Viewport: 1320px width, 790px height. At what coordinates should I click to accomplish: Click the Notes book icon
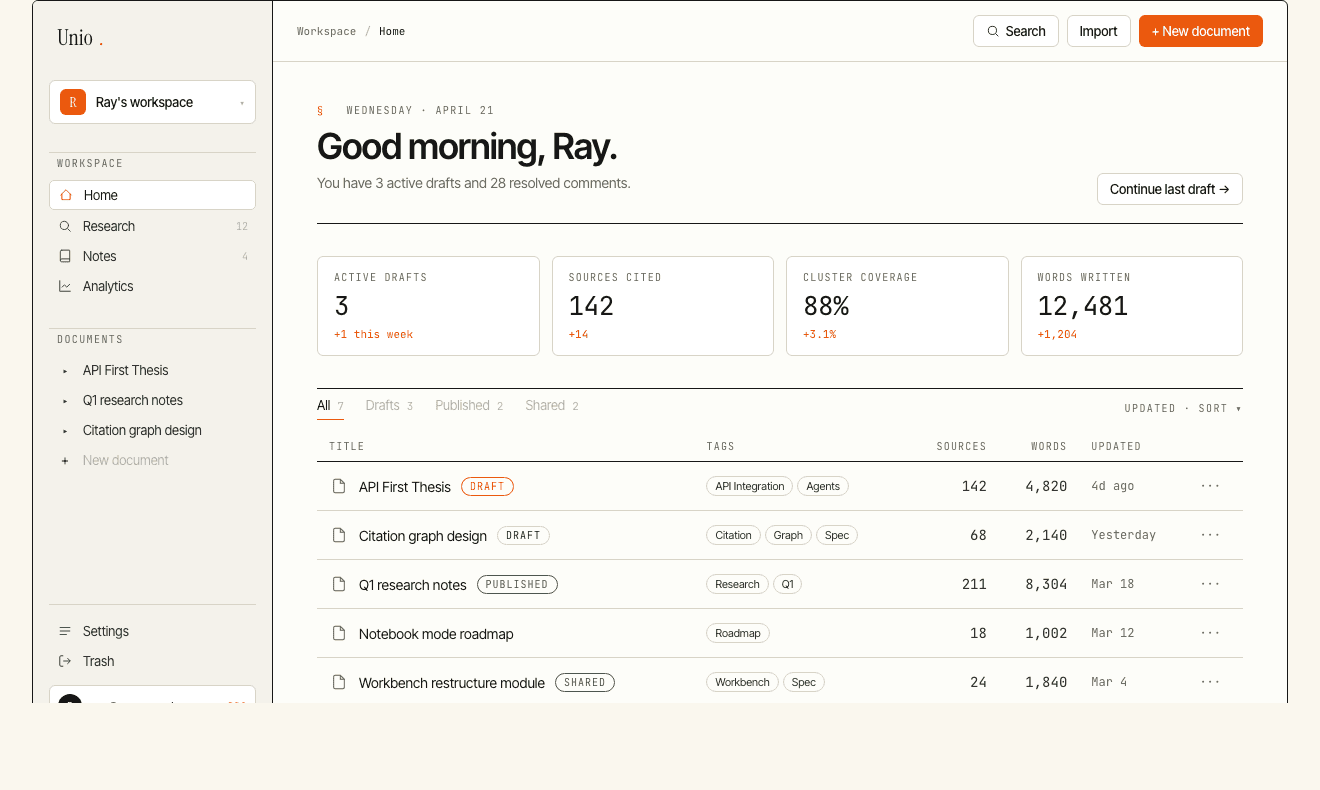pos(65,256)
